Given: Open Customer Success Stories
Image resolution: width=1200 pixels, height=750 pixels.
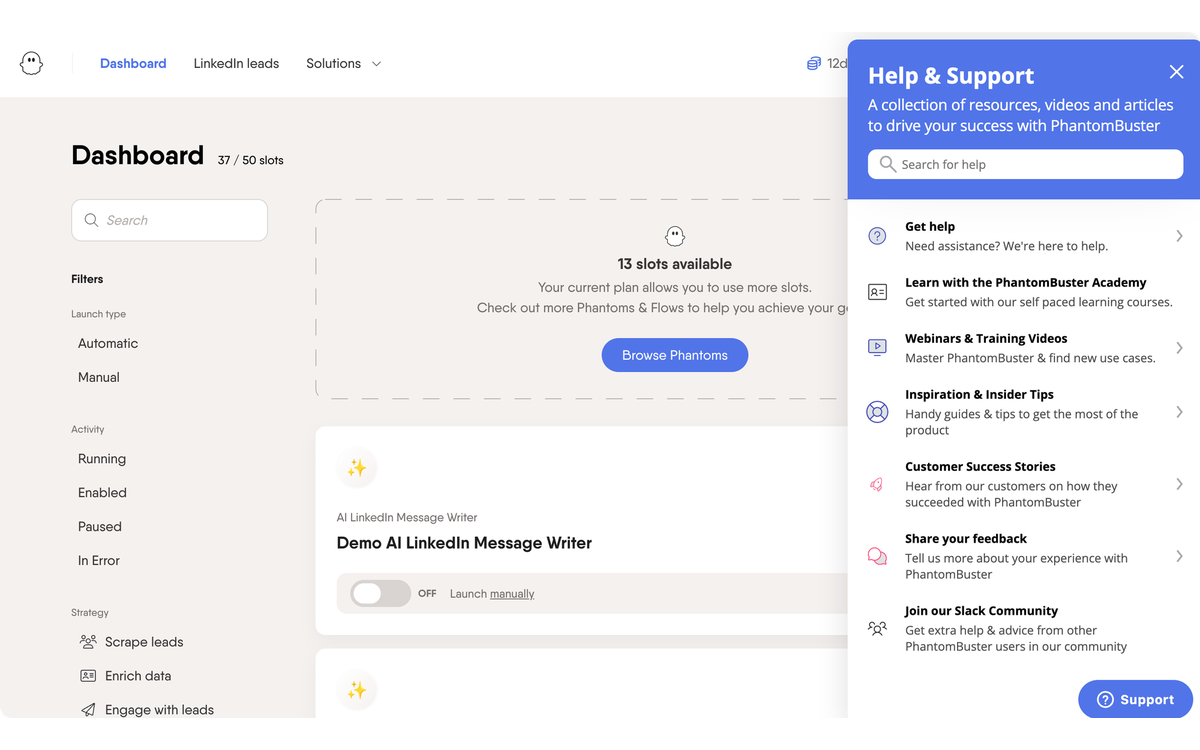Looking at the screenshot, I should click(x=1023, y=484).
